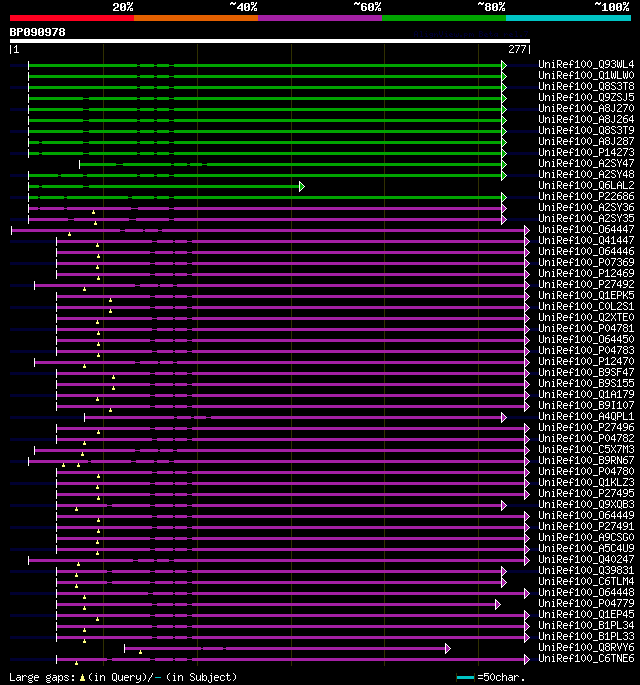640x685 pixels.
Task: Click the white BP090978 query bar
Action: [x=270, y=41]
